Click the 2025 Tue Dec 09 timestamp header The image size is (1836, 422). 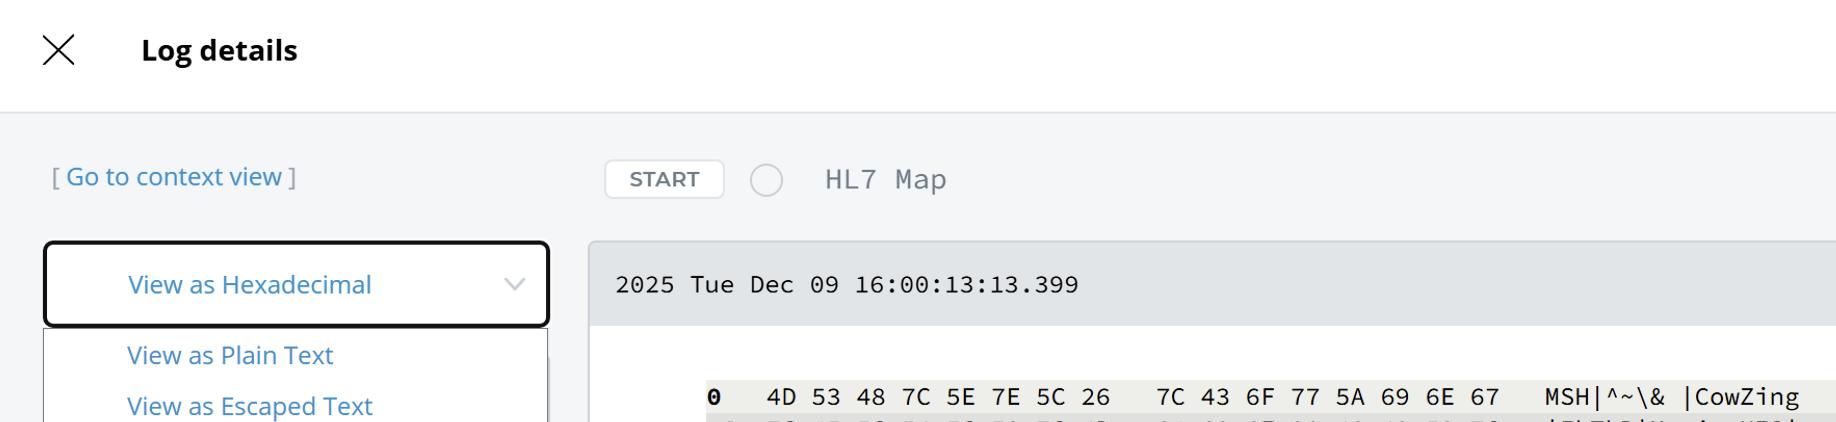(846, 285)
